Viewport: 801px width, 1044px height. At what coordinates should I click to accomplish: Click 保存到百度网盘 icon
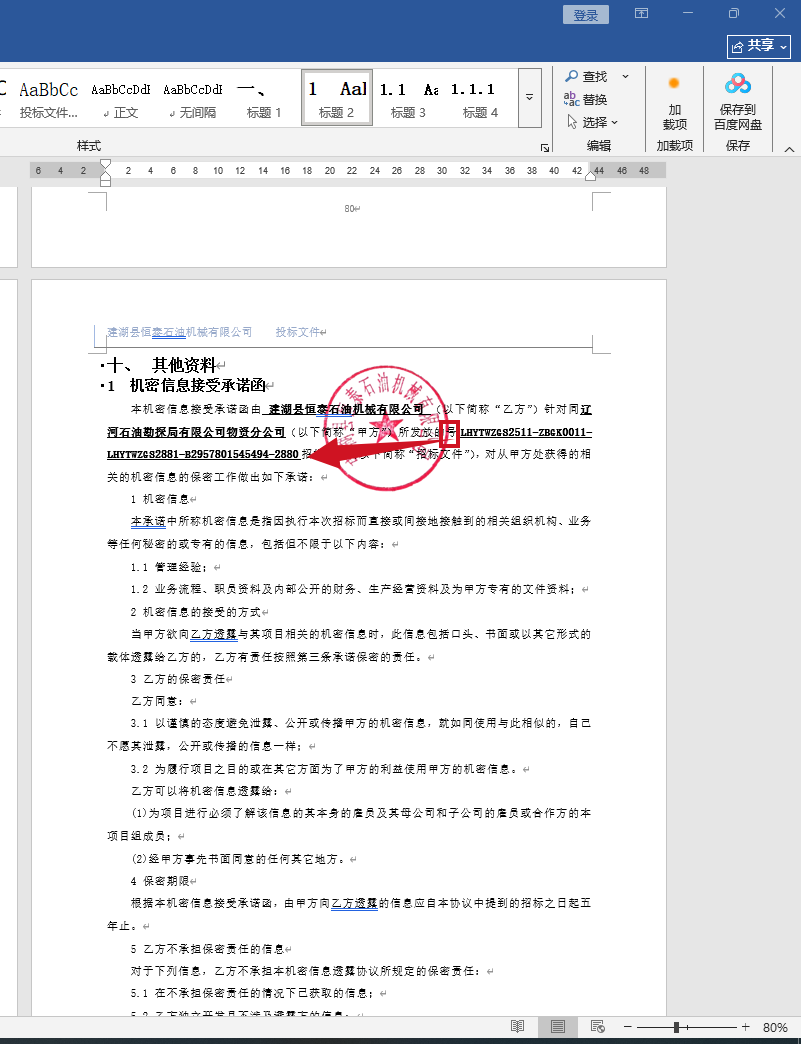[738, 102]
